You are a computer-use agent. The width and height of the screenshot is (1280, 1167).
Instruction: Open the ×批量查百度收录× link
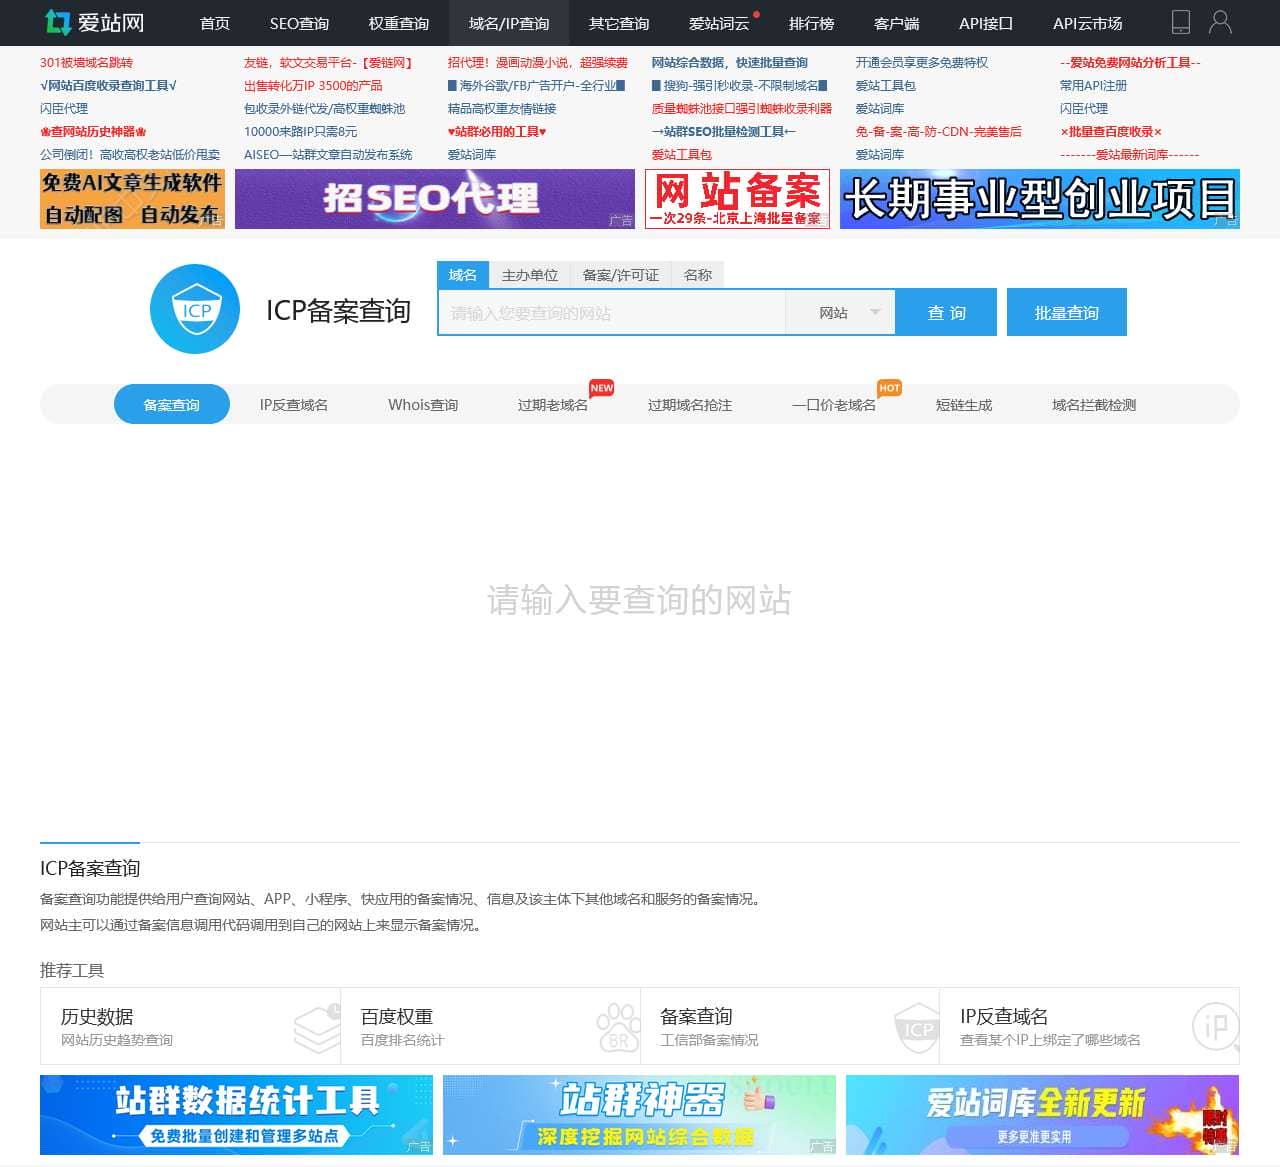[x=1111, y=131]
